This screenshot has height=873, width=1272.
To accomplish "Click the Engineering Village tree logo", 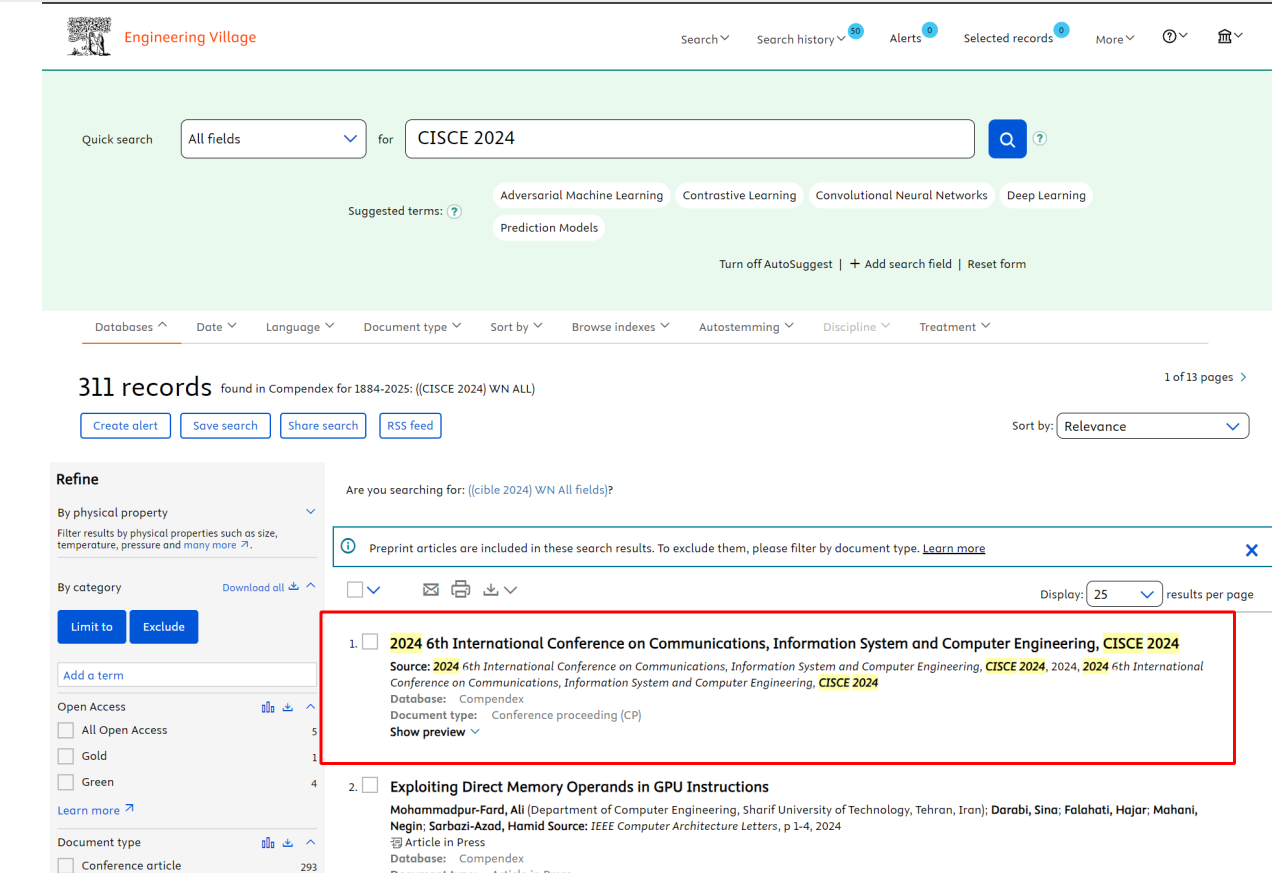I will click(x=89, y=37).
